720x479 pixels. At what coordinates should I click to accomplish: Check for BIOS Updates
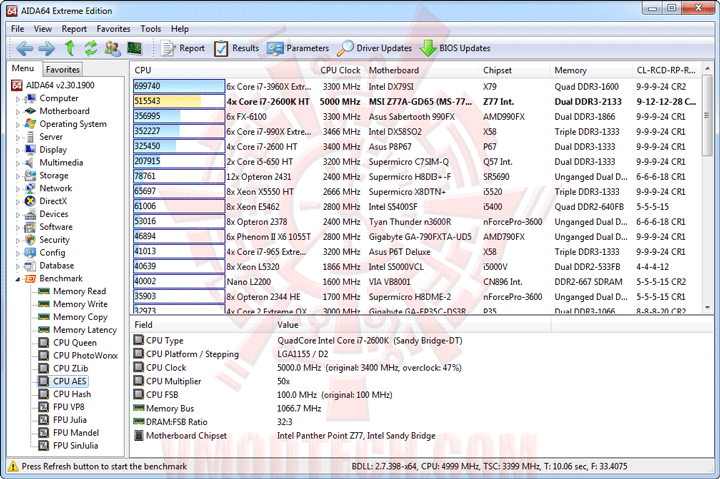pos(455,48)
